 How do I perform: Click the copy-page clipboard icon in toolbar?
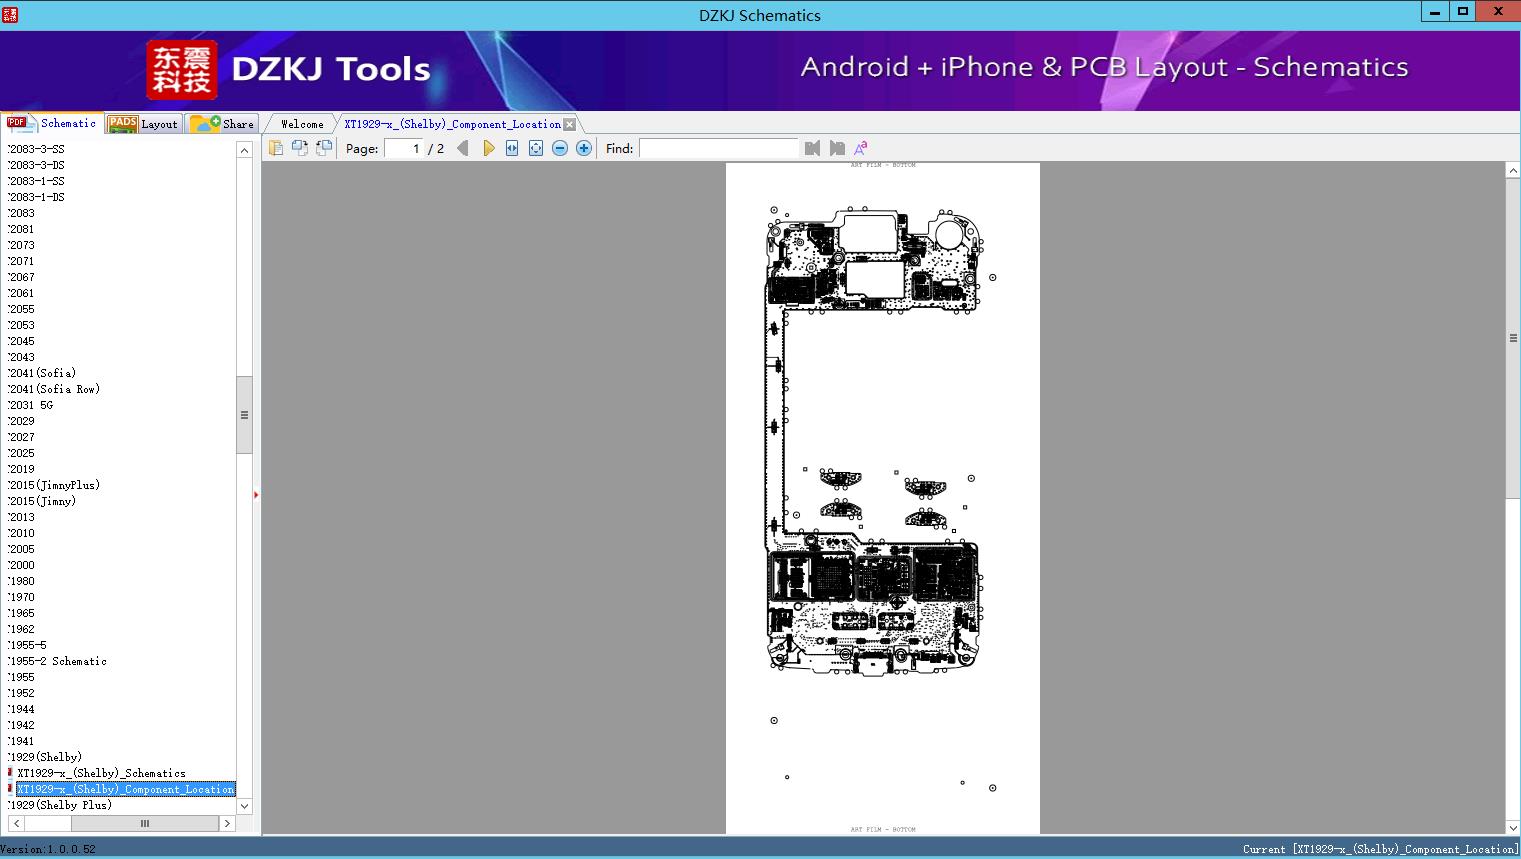click(x=275, y=148)
